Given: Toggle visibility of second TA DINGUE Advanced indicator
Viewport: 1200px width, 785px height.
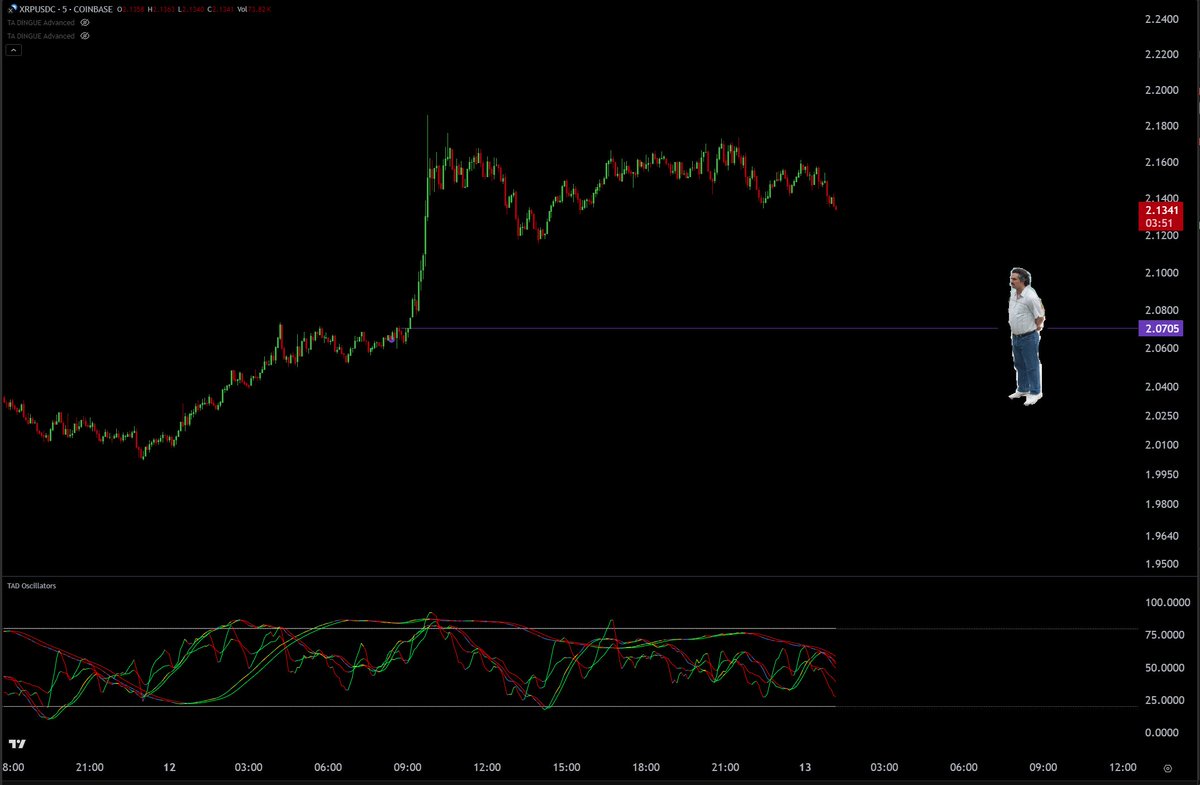Looking at the screenshot, I should point(85,36).
